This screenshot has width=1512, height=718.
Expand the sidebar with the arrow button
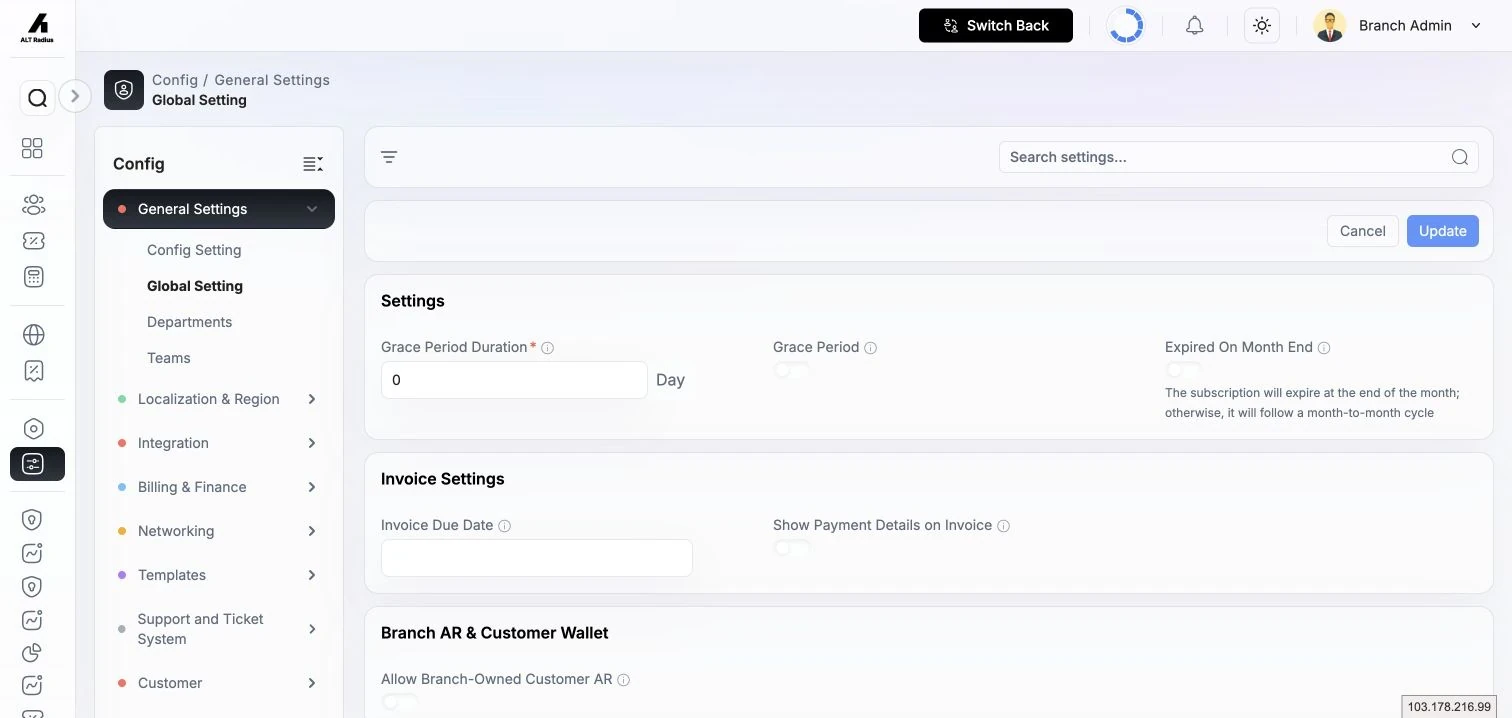coord(75,96)
